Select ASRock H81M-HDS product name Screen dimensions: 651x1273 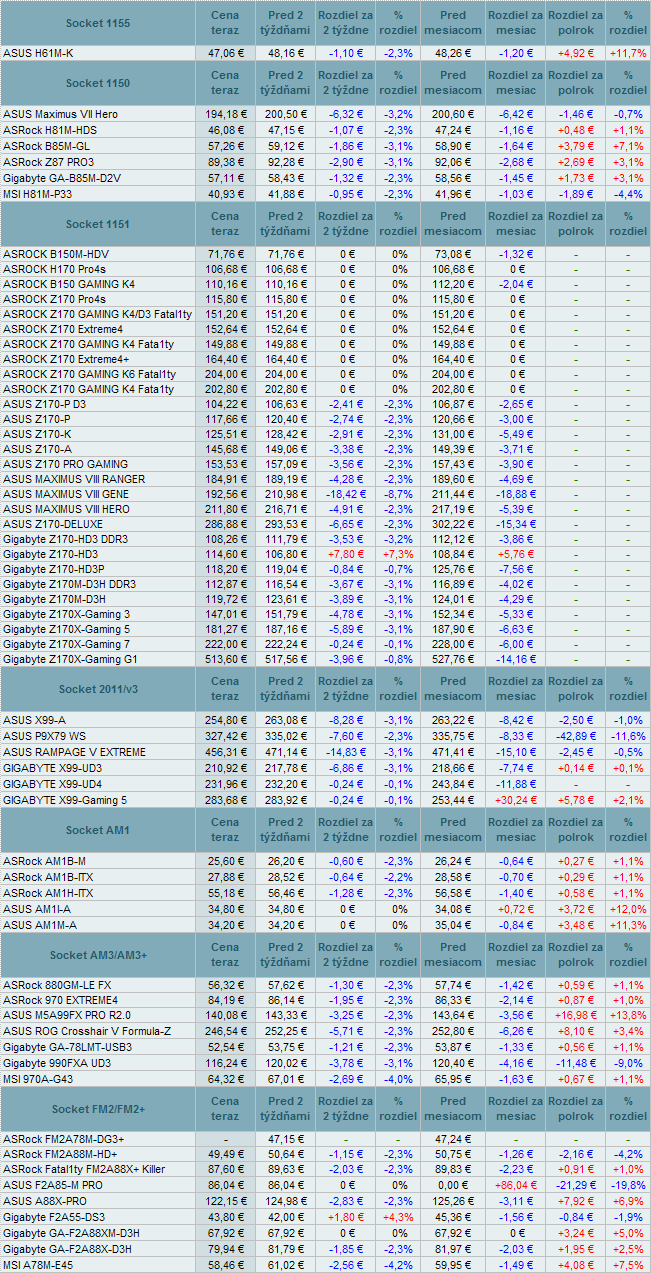(50, 130)
